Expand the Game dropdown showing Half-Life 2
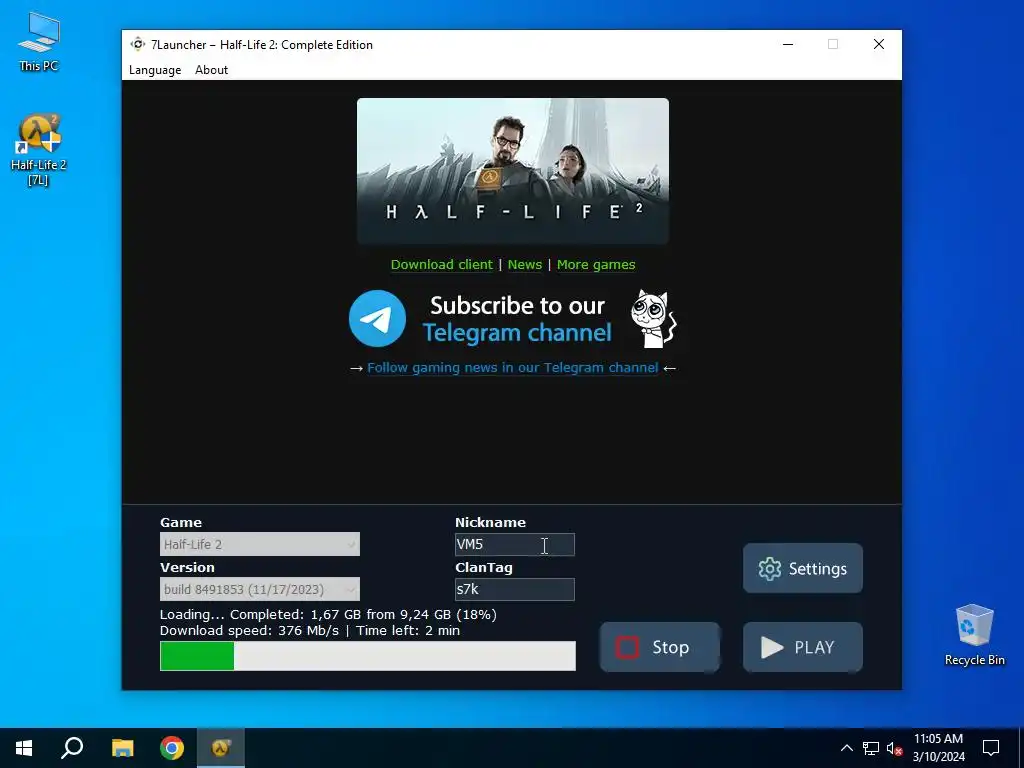 pos(260,544)
